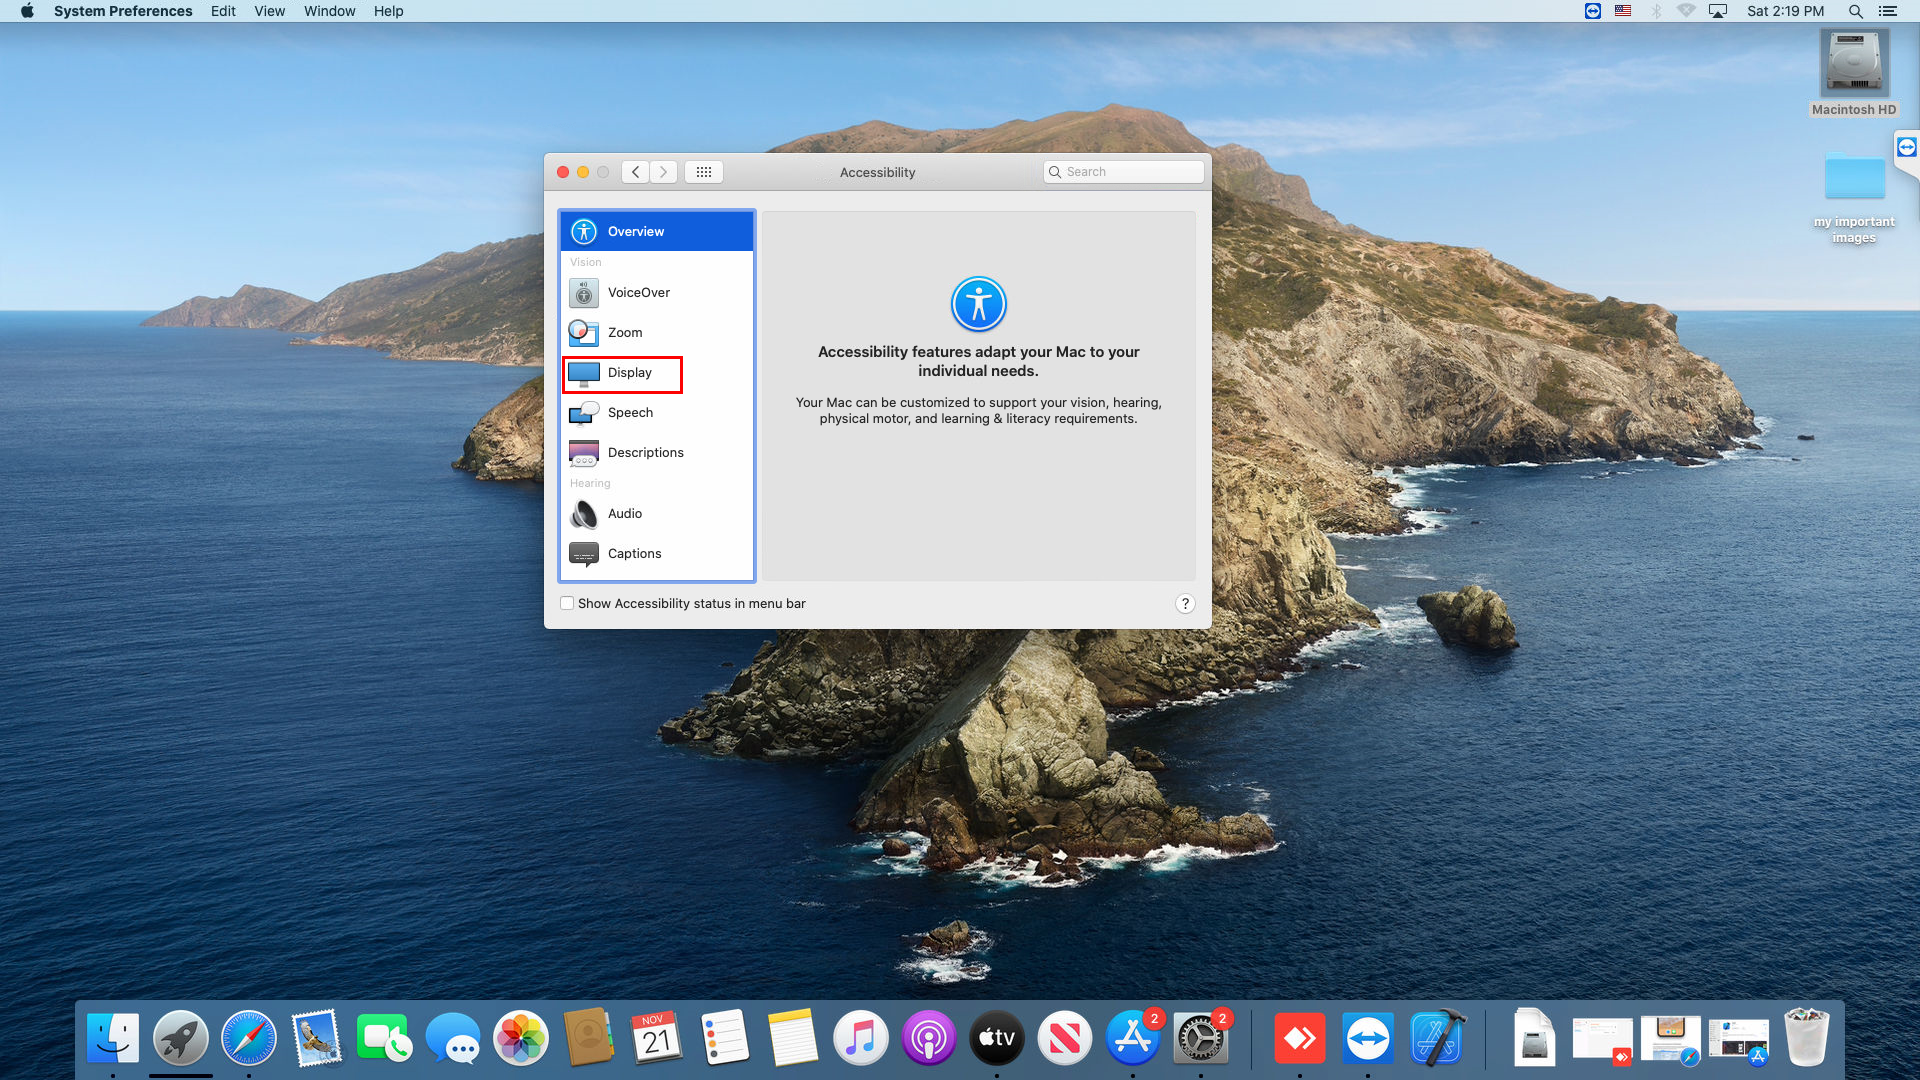The width and height of the screenshot is (1920, 1080).
Task: Open the Speech settings
Action: (630, 412)
